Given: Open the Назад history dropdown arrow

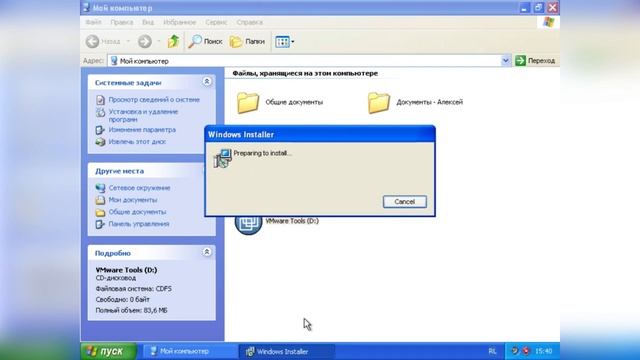Looking at the screenshot, I should pos(128,41).
